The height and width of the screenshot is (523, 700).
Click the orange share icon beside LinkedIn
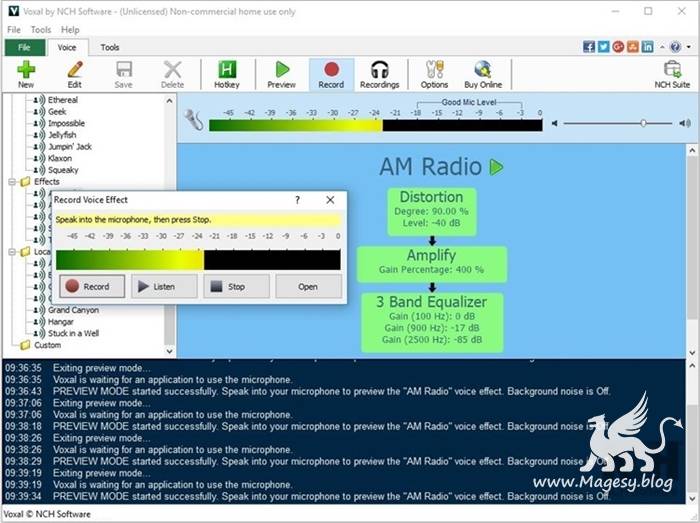tap(633, 46)
